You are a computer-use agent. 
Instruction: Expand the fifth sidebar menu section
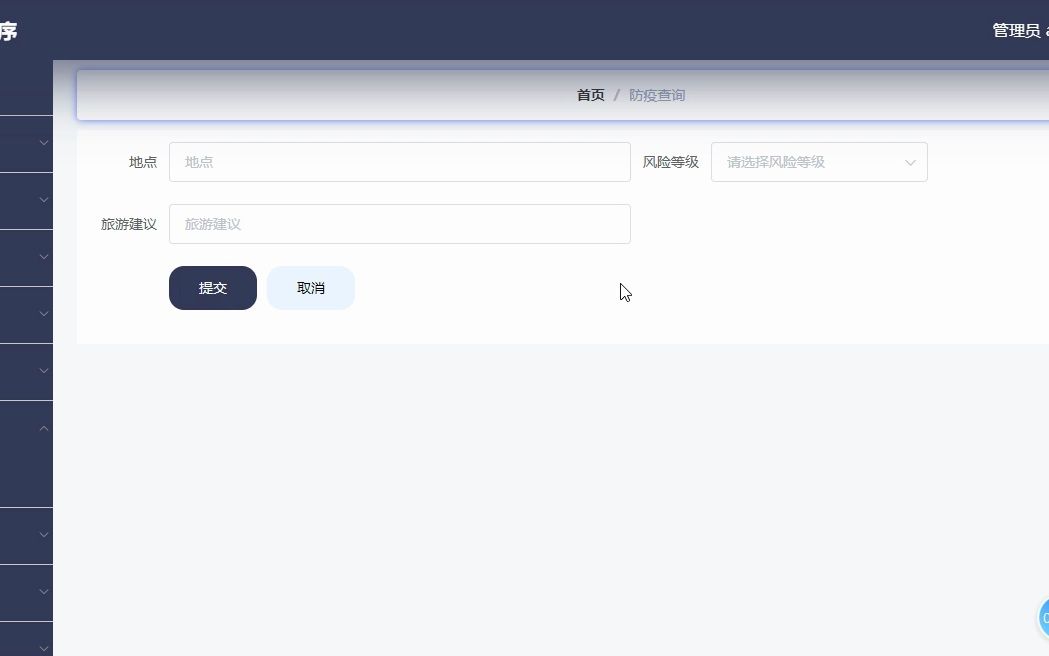[42, 371]
